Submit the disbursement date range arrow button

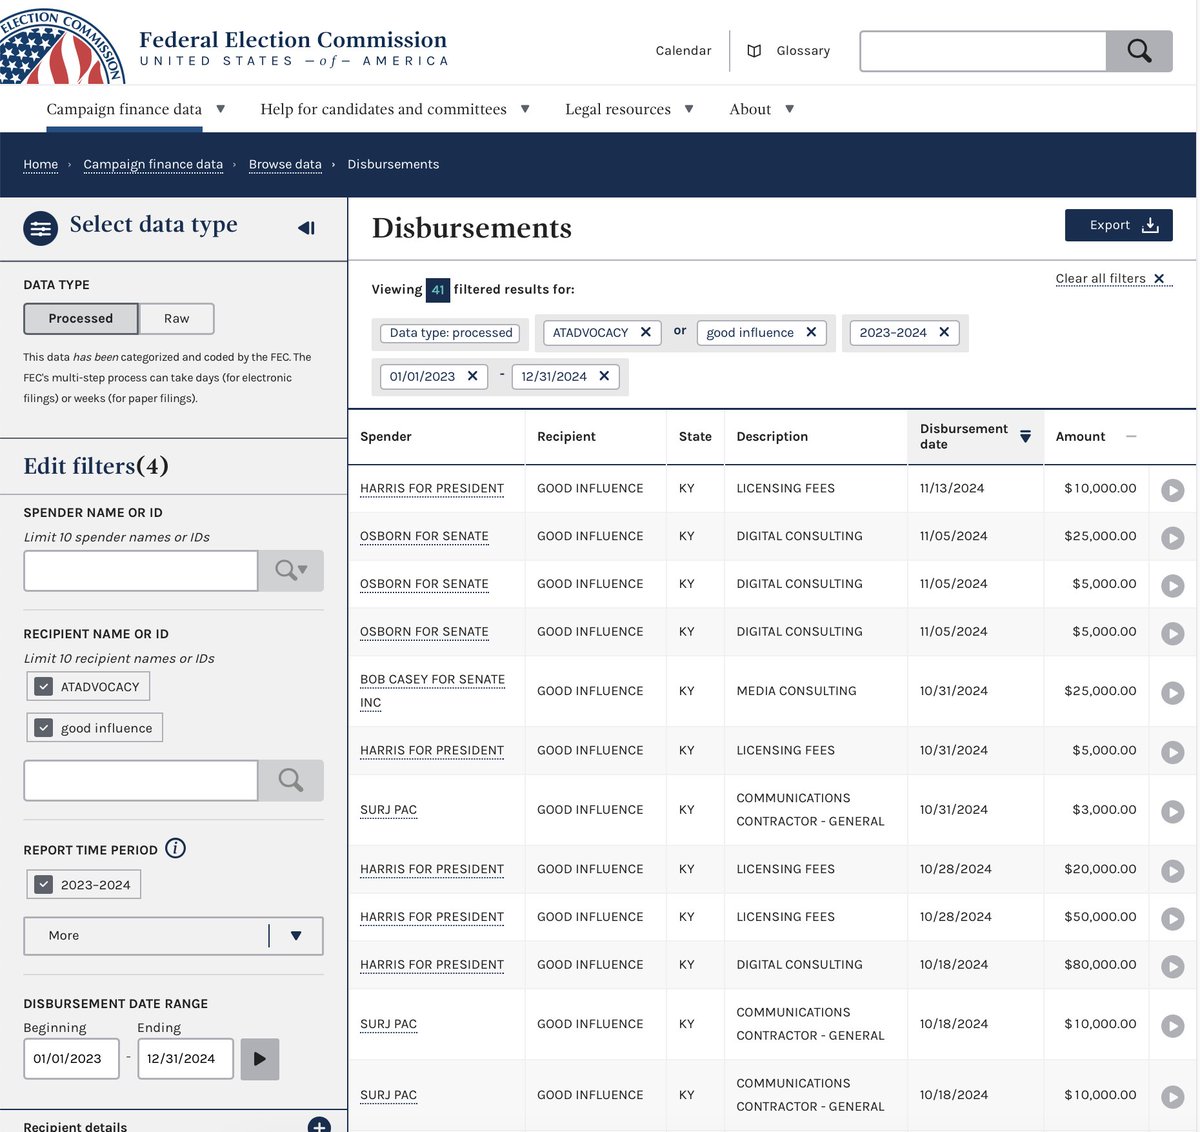tap(260, 1059)
